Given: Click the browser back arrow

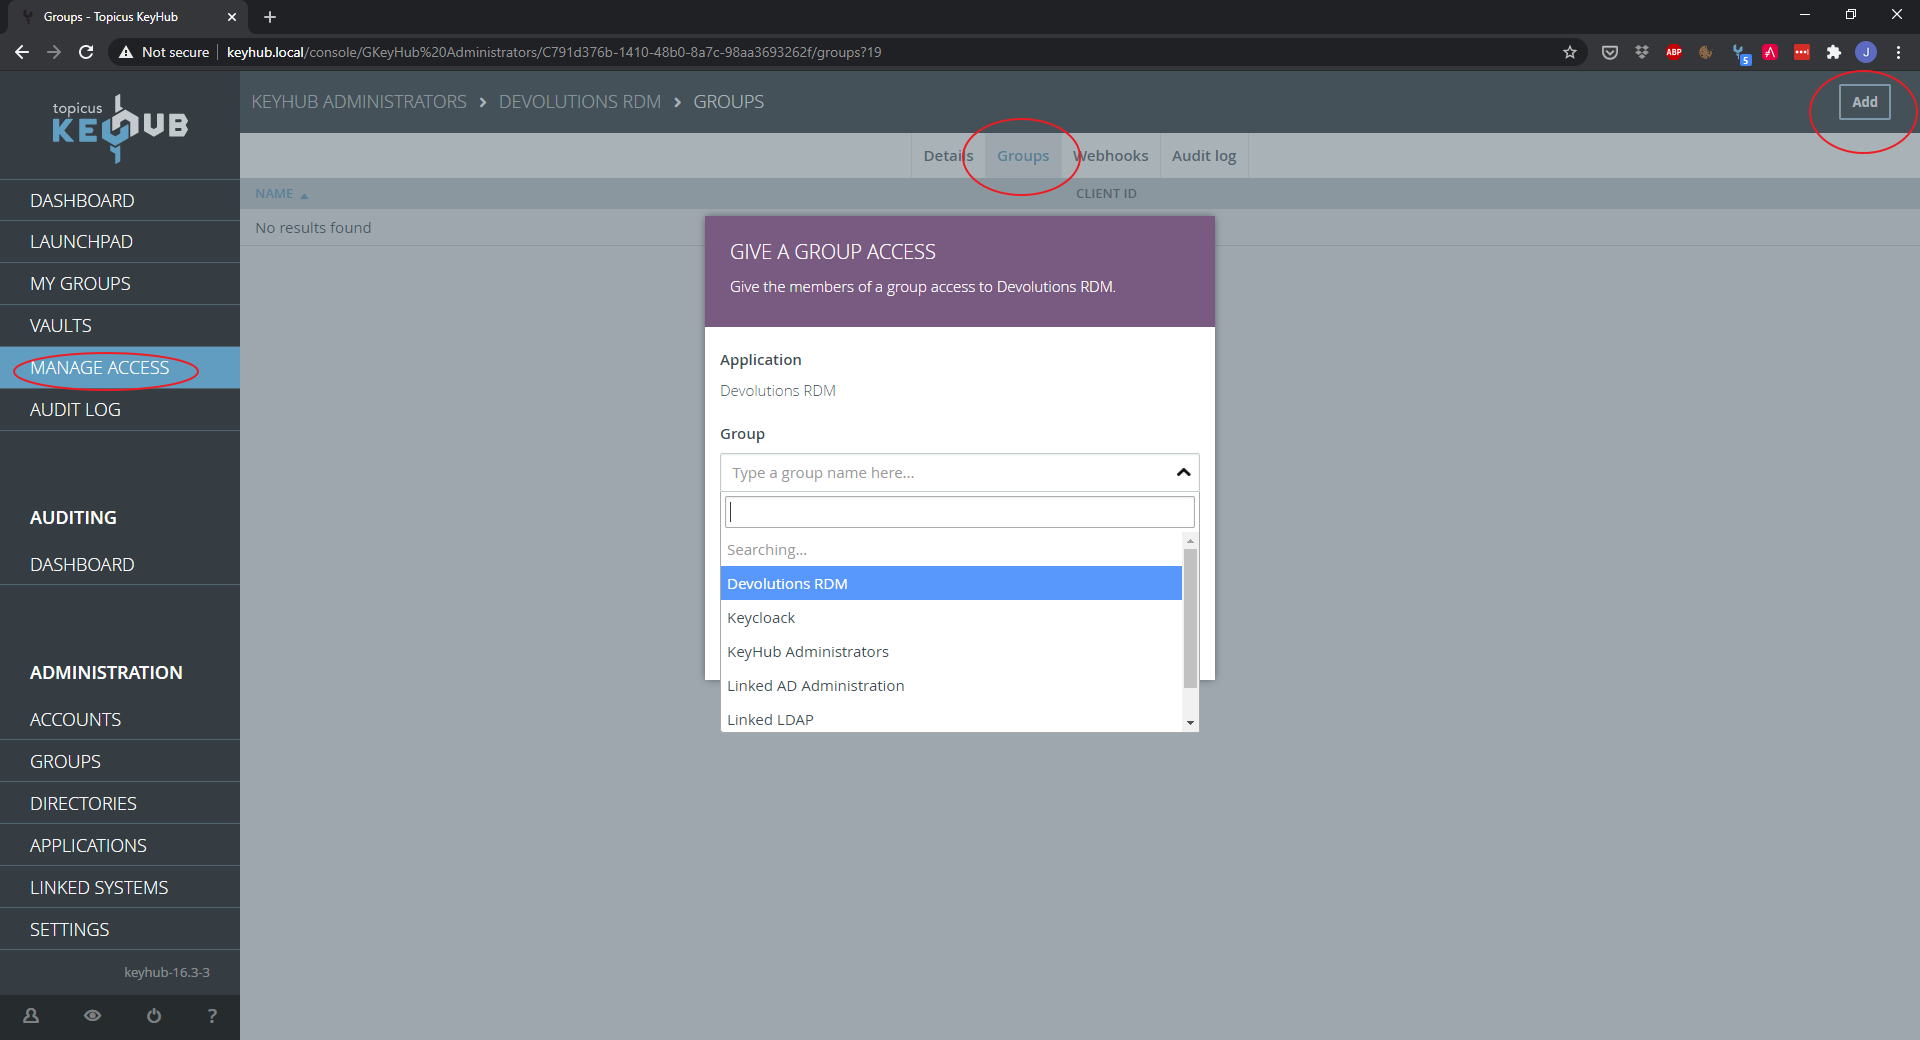Looking at the screenshot, I should [x=22, y=52].
